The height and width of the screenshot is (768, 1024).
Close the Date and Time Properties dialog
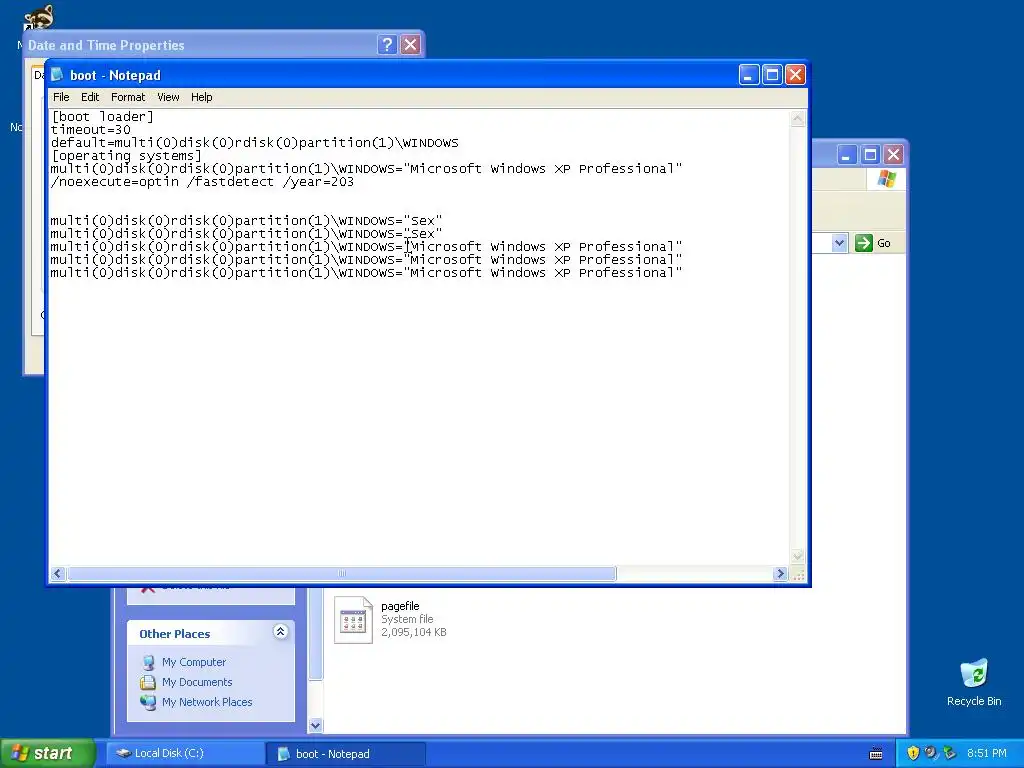coord(411,44)
